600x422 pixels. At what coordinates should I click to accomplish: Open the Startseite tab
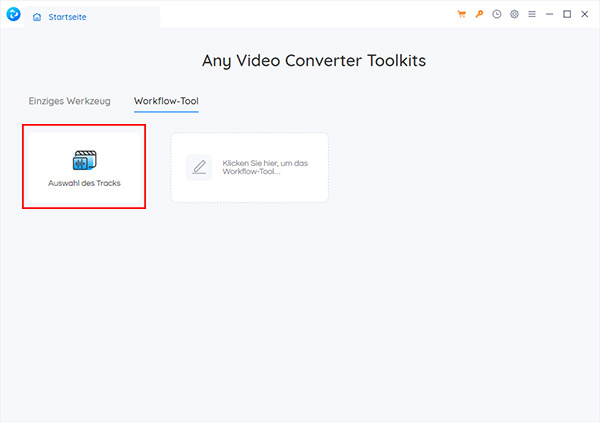(92, 17)
